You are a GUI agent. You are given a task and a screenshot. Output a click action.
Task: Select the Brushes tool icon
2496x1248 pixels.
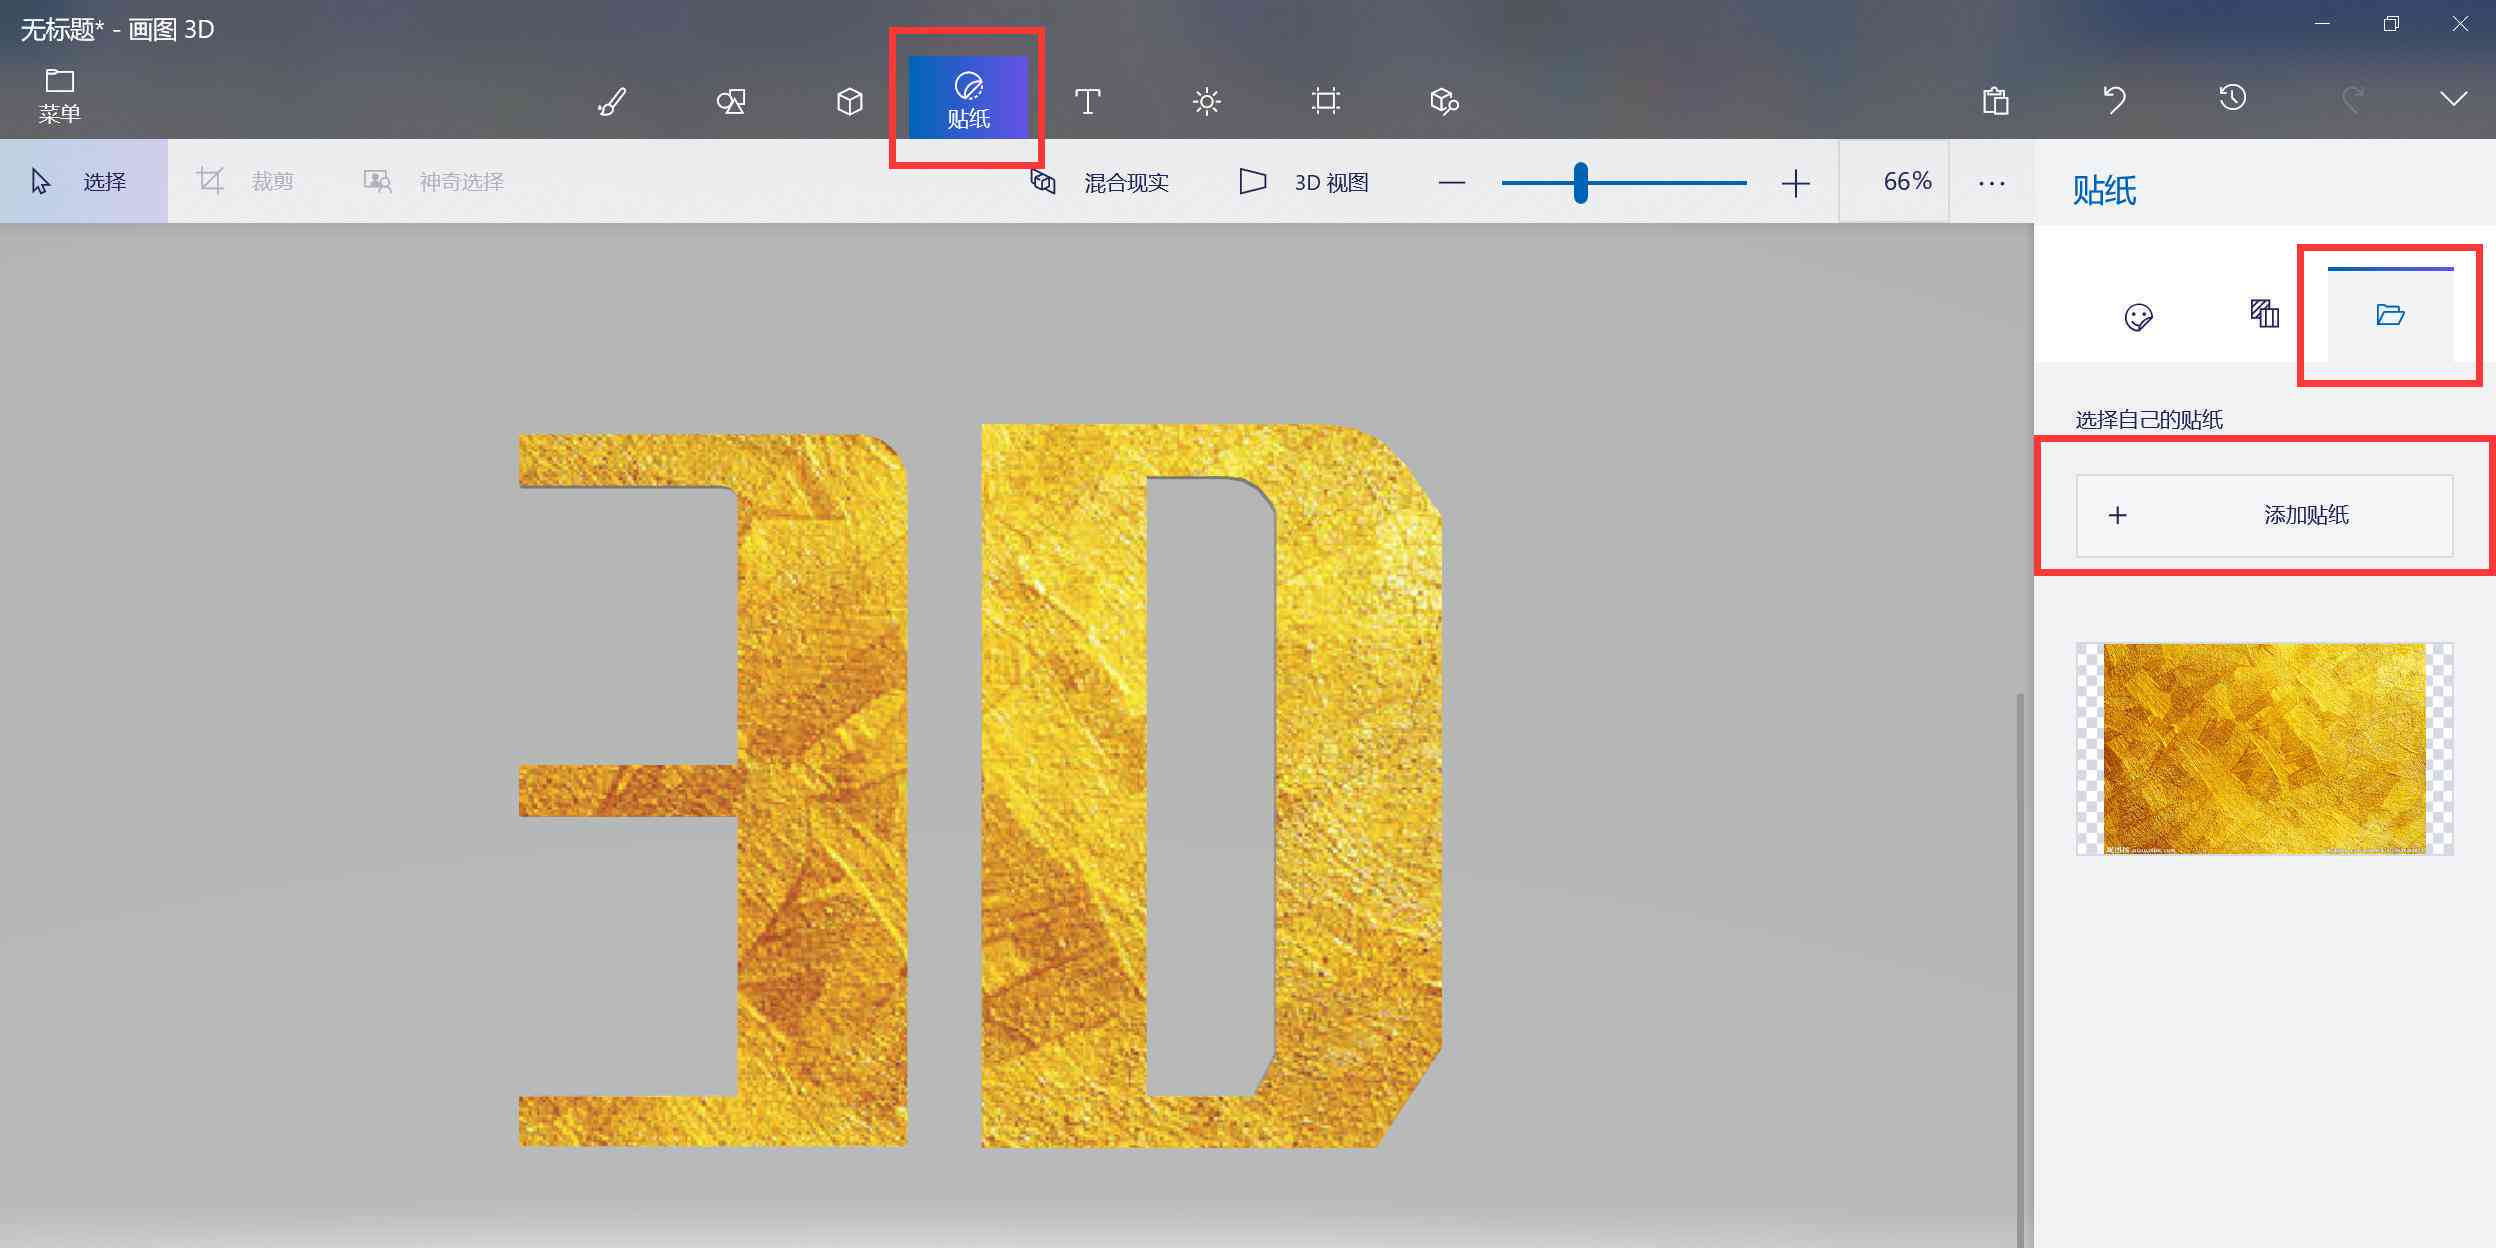(611, 101)
